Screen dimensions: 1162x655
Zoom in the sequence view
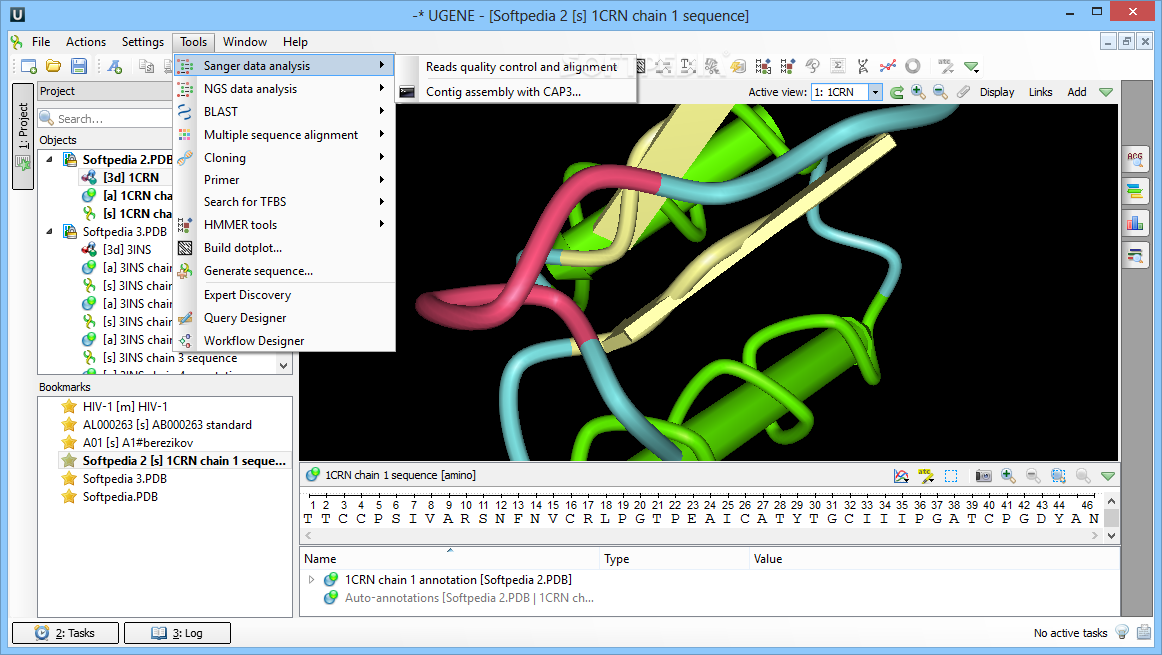pos(1009,476)
